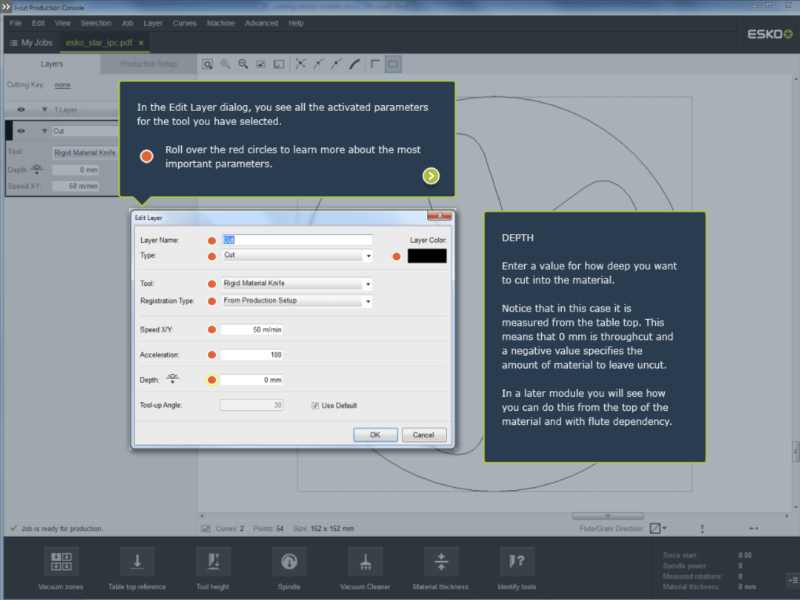Open Table top reference
This screenshot has height=600, width=800.
[x=137, y=562]
